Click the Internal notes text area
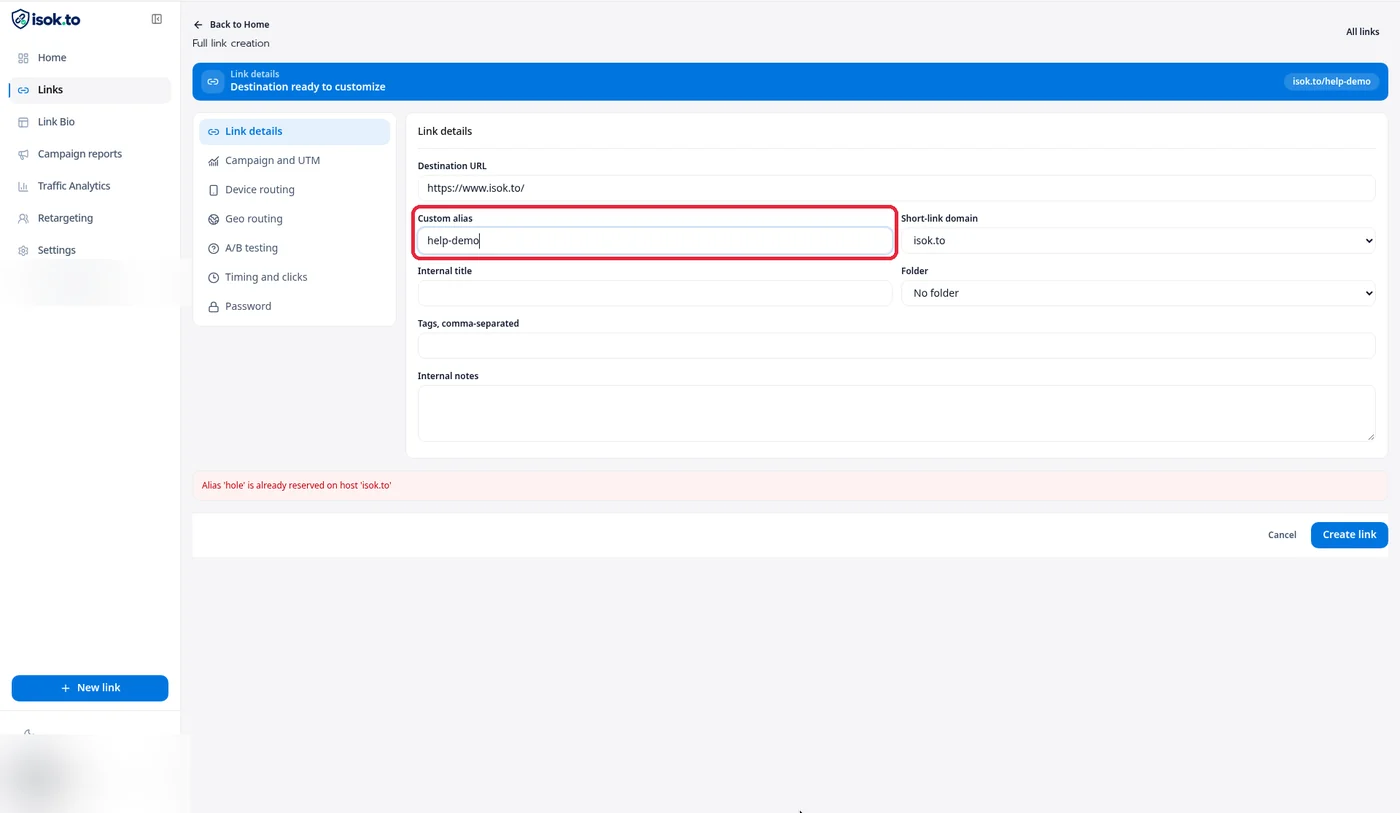 896,413
